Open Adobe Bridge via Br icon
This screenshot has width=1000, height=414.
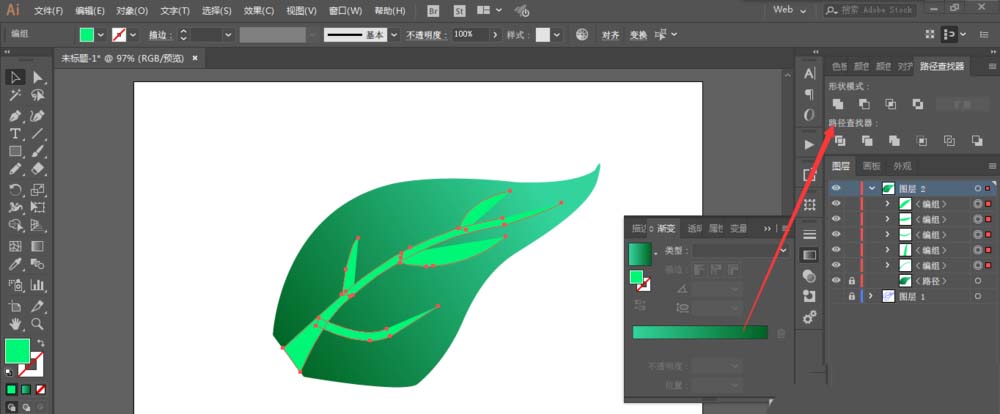tap(432, 11)
